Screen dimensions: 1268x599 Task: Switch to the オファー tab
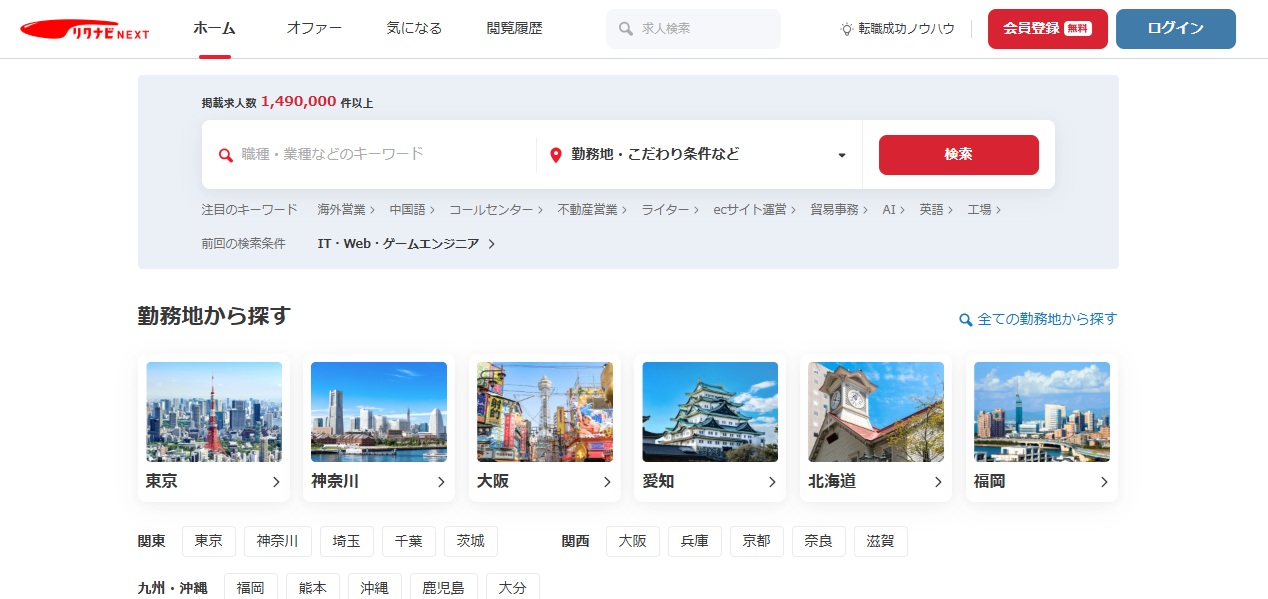click(x=314, y=28)
